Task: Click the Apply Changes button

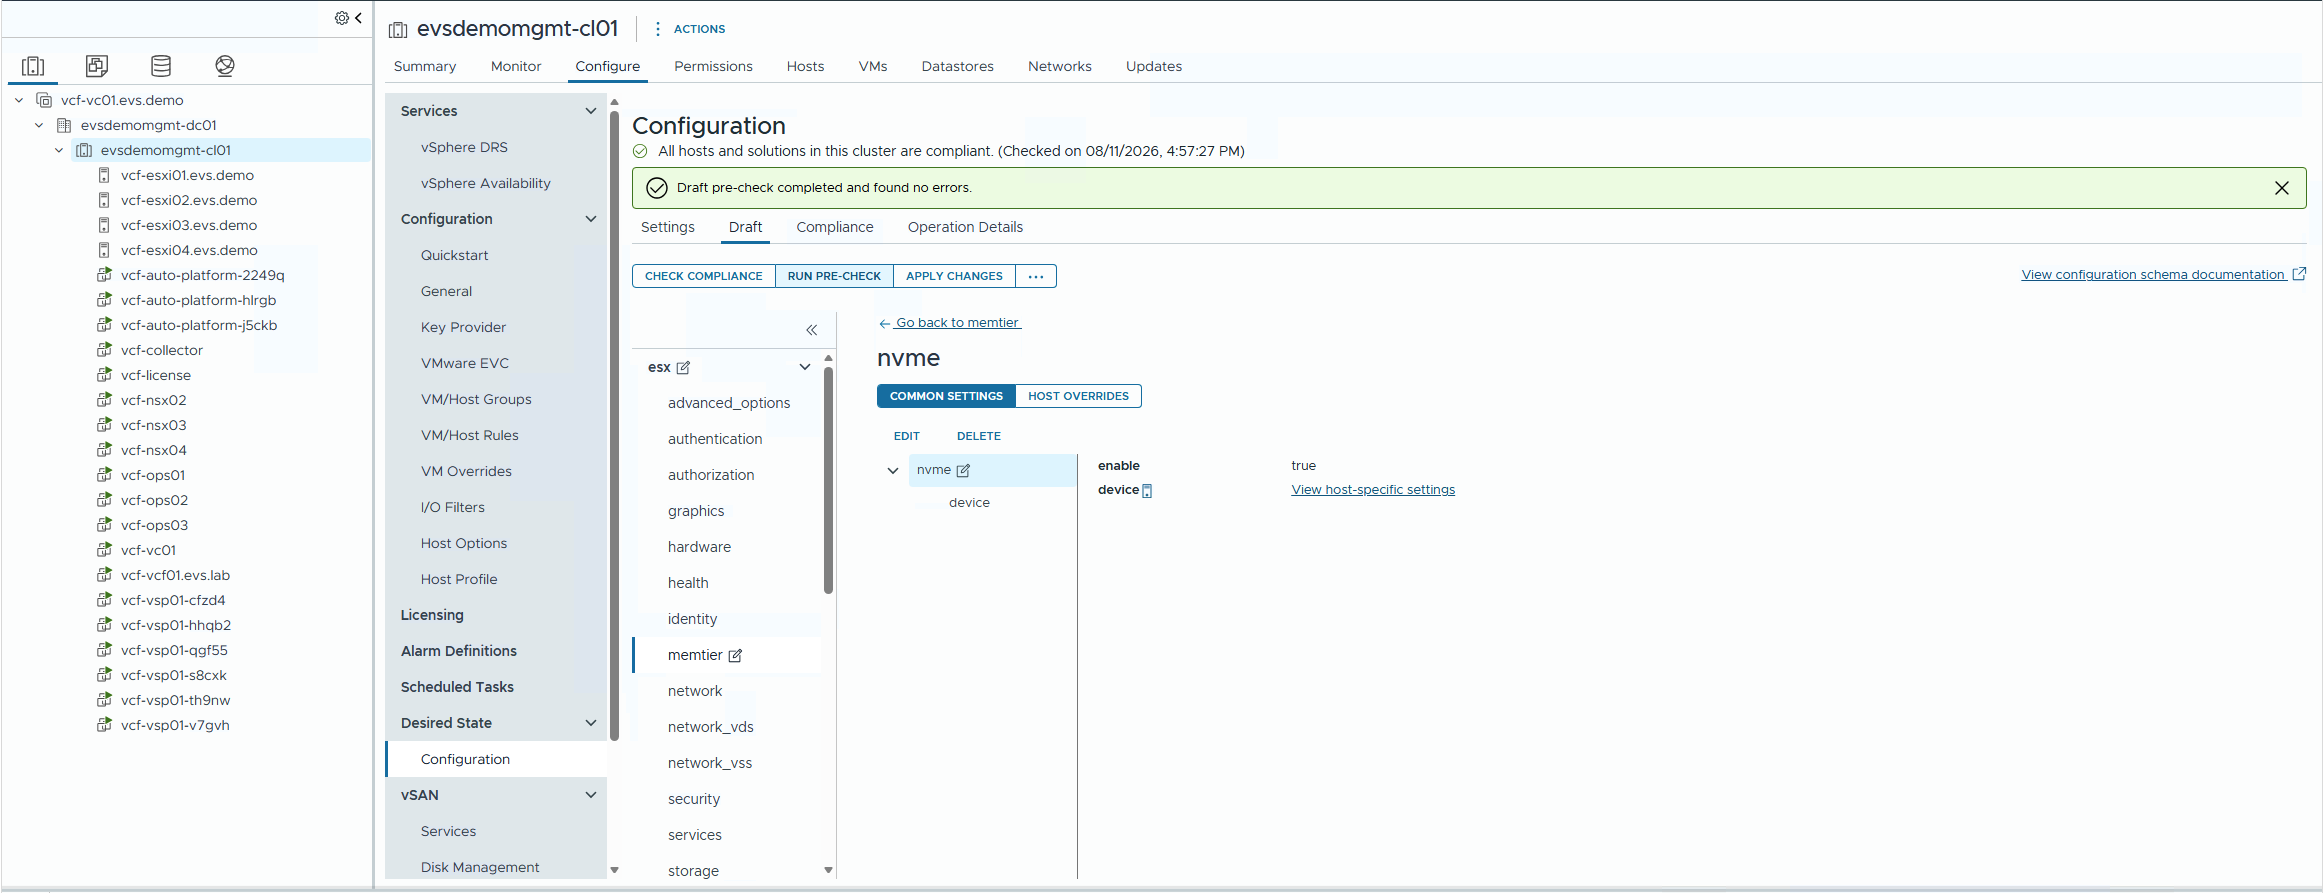Action: [954, 276]
